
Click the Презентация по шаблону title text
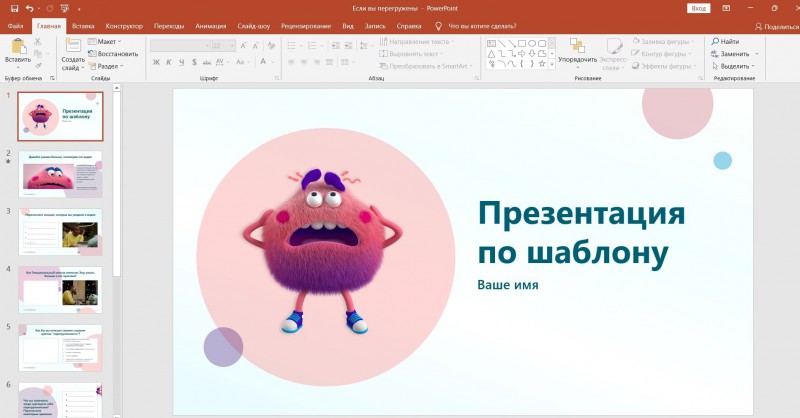pyautogui.click(x=581, y=233)
